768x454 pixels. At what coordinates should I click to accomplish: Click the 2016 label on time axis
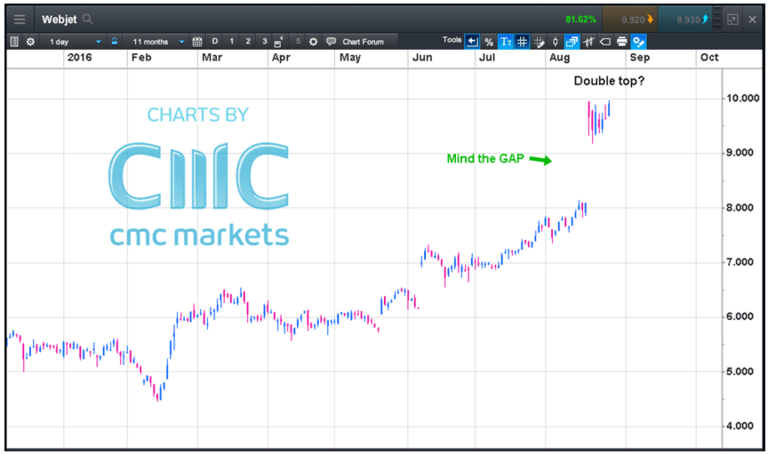coord(79,57)
